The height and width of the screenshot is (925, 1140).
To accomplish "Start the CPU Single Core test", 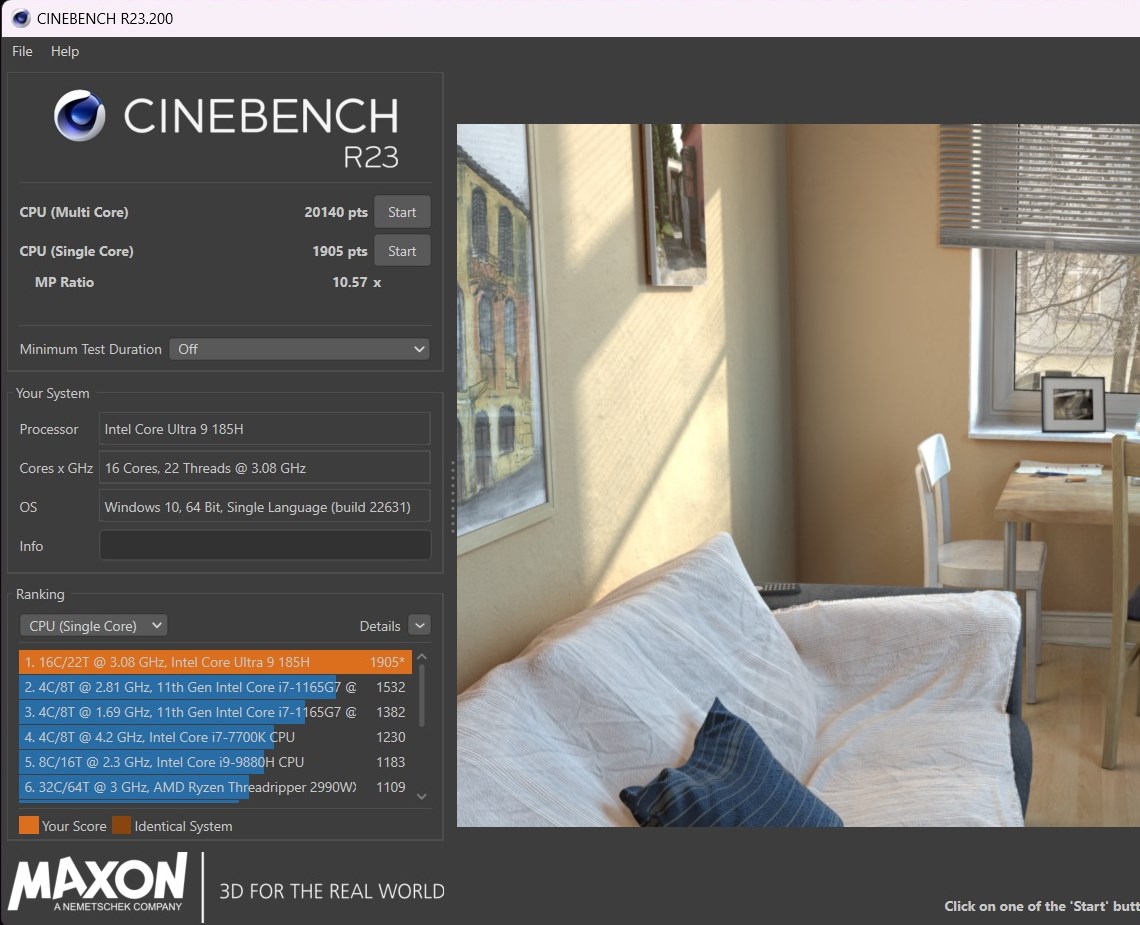I will 402,251.
